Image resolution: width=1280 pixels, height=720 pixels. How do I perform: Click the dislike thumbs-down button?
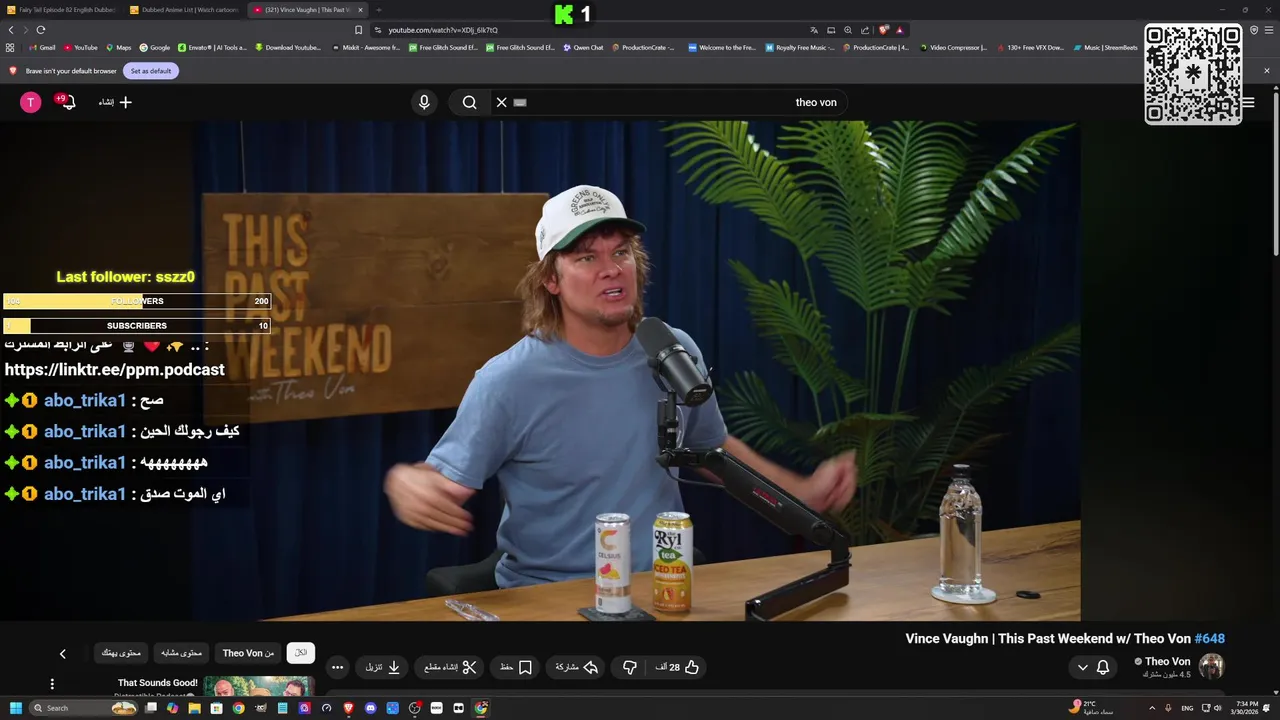click(x=630, y=667)
